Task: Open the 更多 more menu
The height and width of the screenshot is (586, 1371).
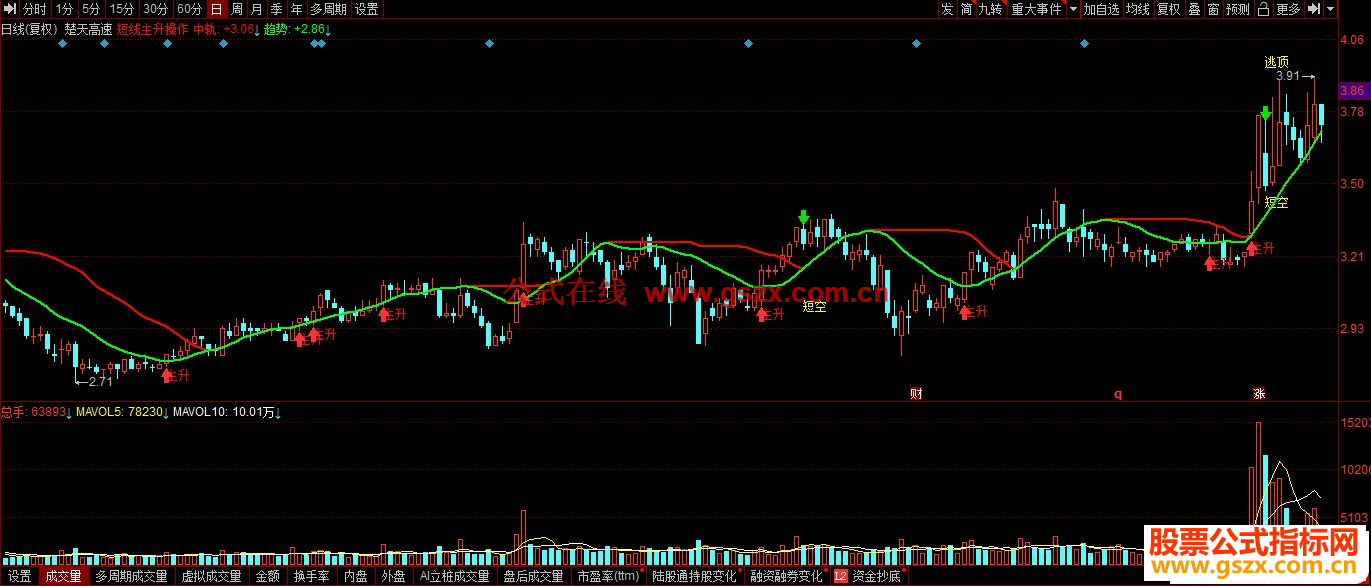Action: tap(1289, 9)
